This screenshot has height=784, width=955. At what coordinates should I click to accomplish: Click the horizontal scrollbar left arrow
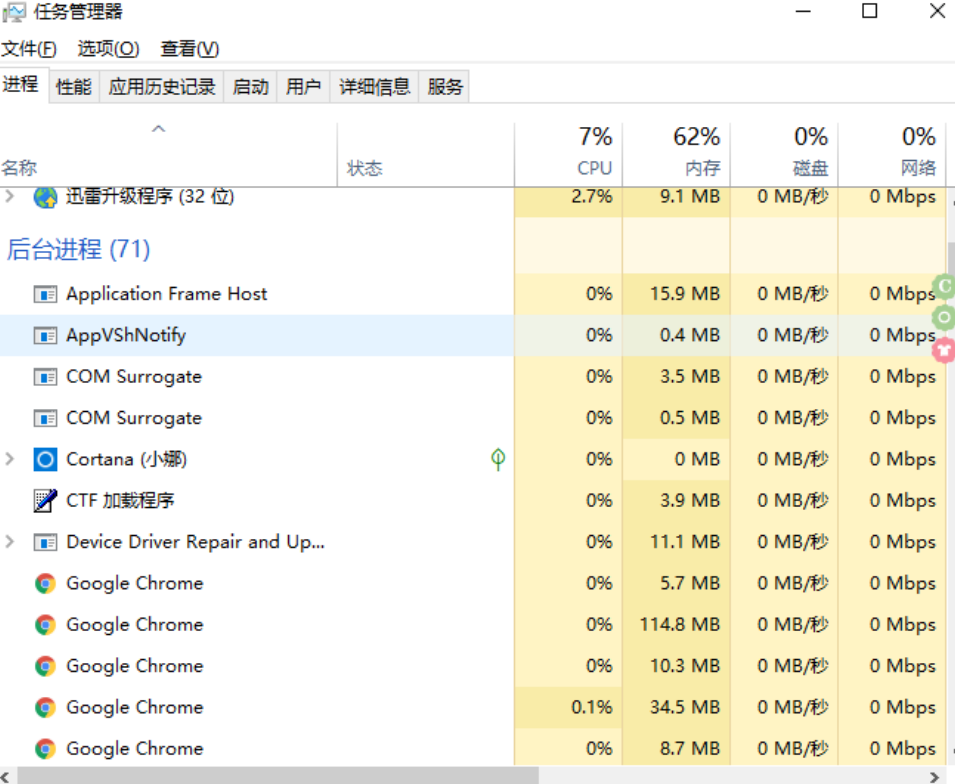(x=5, y=776)
